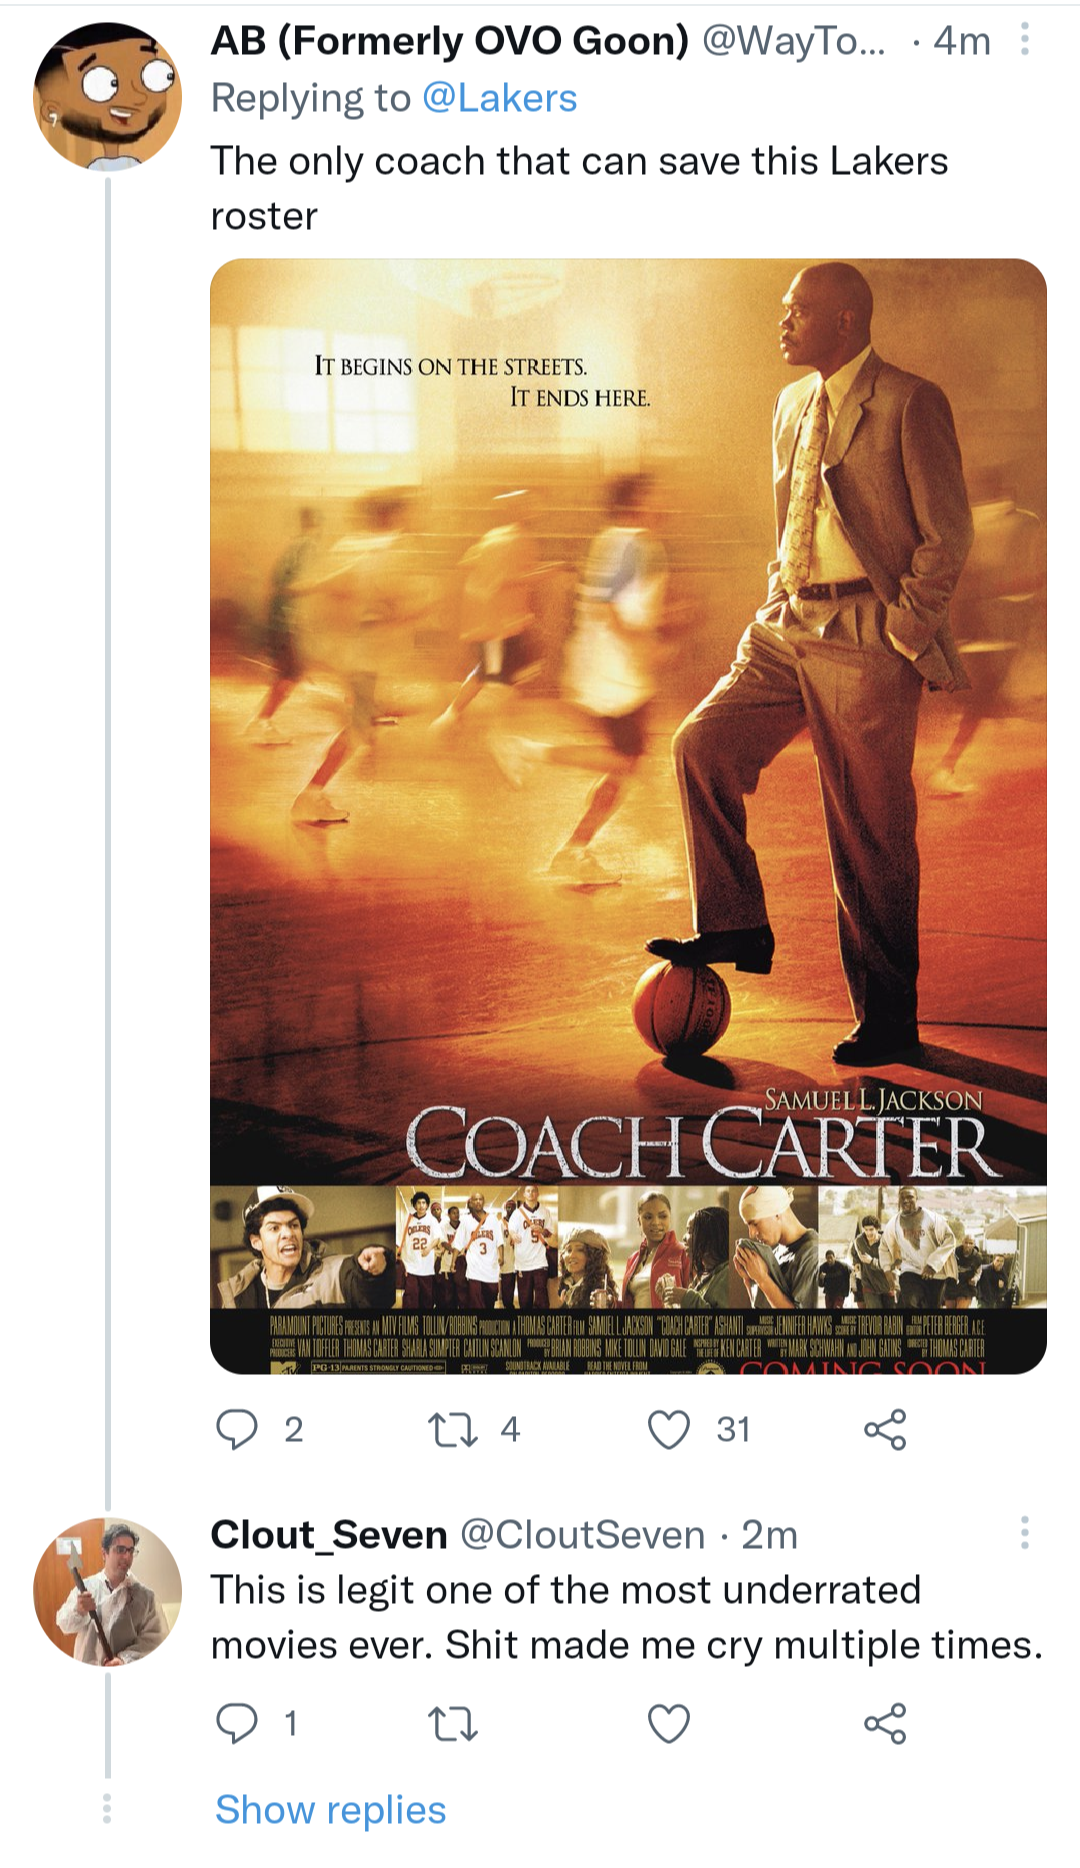The width and height of the screenshot is (1080, 1868).
Task: Open Clout_Seven's profile photo
Action: [x=108, y=1591]
